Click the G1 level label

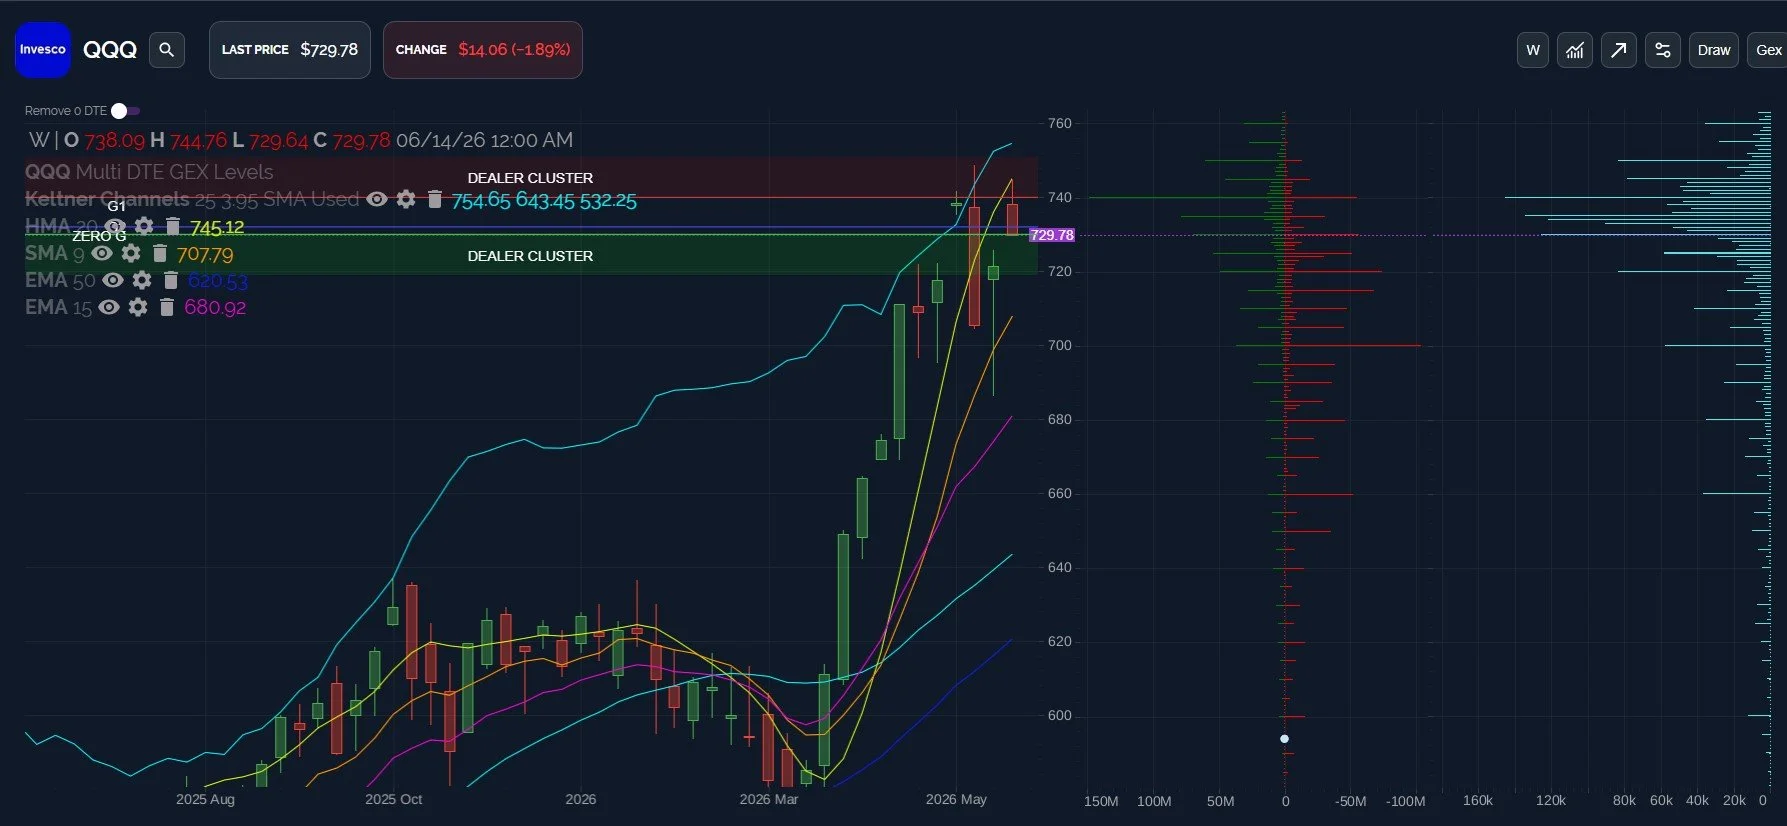point(117,206)
